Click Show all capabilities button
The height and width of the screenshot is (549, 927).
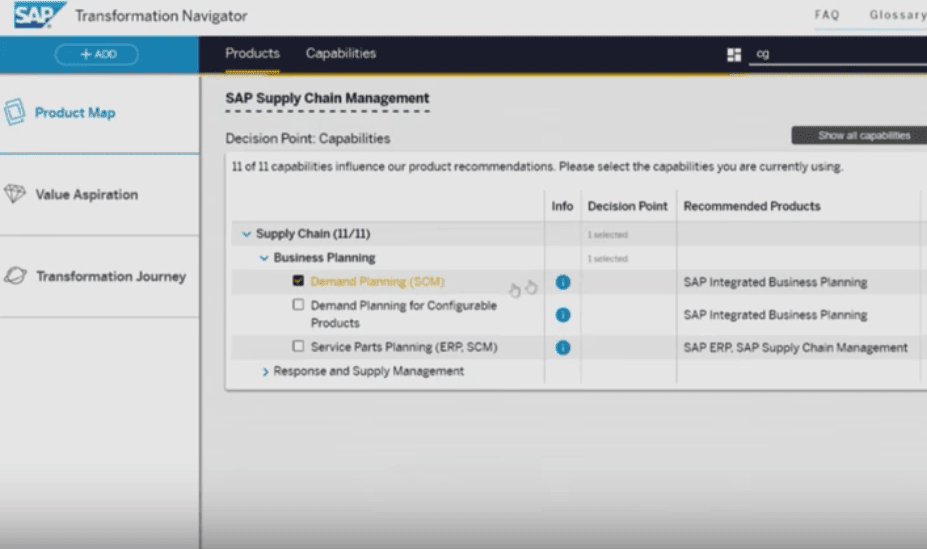coord(859,135)
